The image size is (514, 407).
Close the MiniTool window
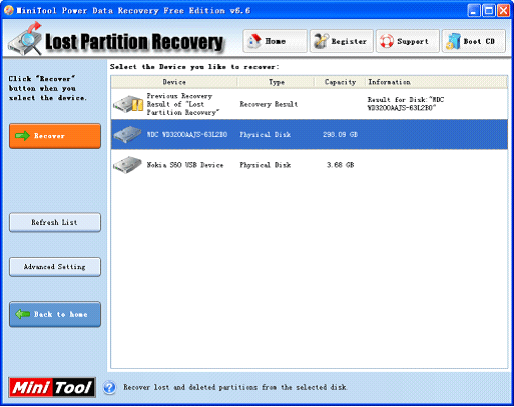coord(504,11)
